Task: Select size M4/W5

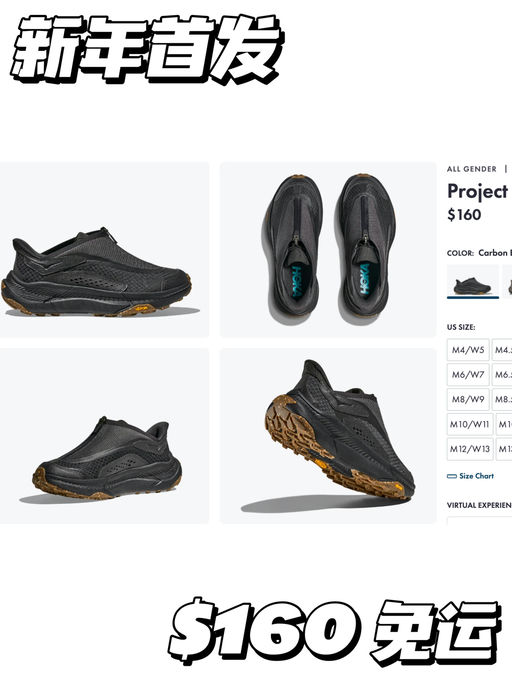Action: pos(468,350)
